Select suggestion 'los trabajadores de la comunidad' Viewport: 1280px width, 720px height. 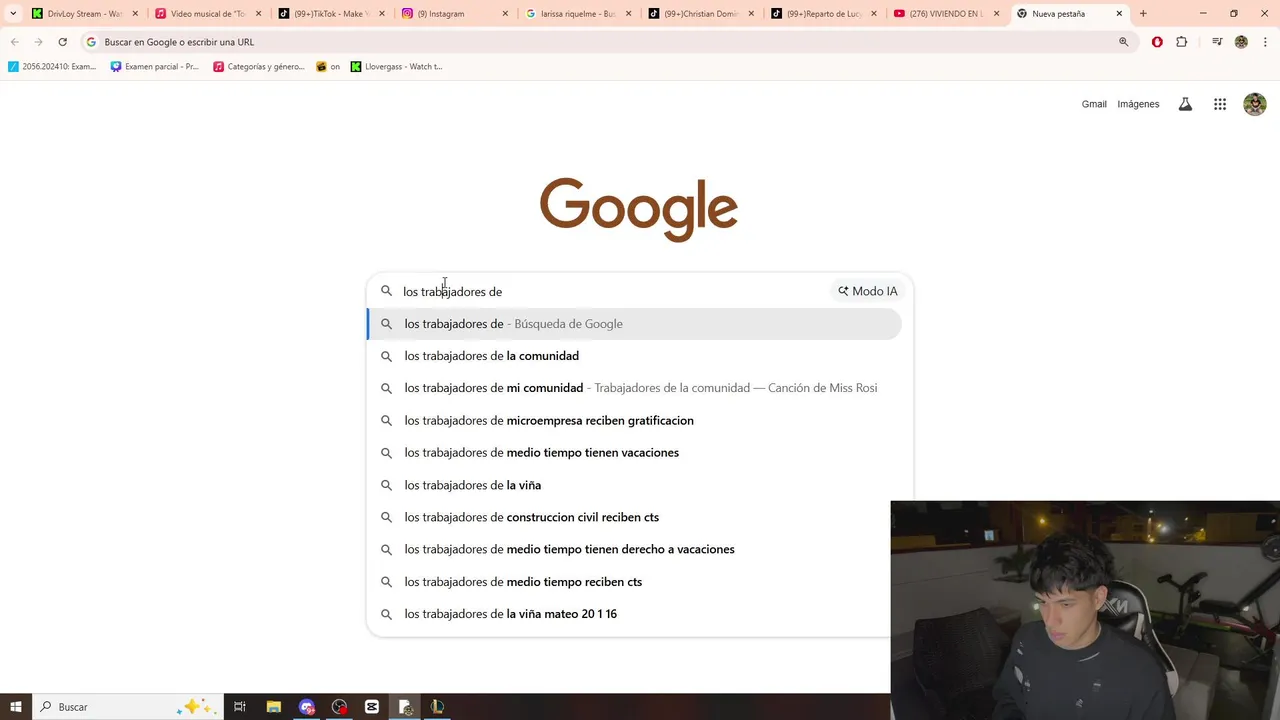pyautogui.click(x=634, y=356)
